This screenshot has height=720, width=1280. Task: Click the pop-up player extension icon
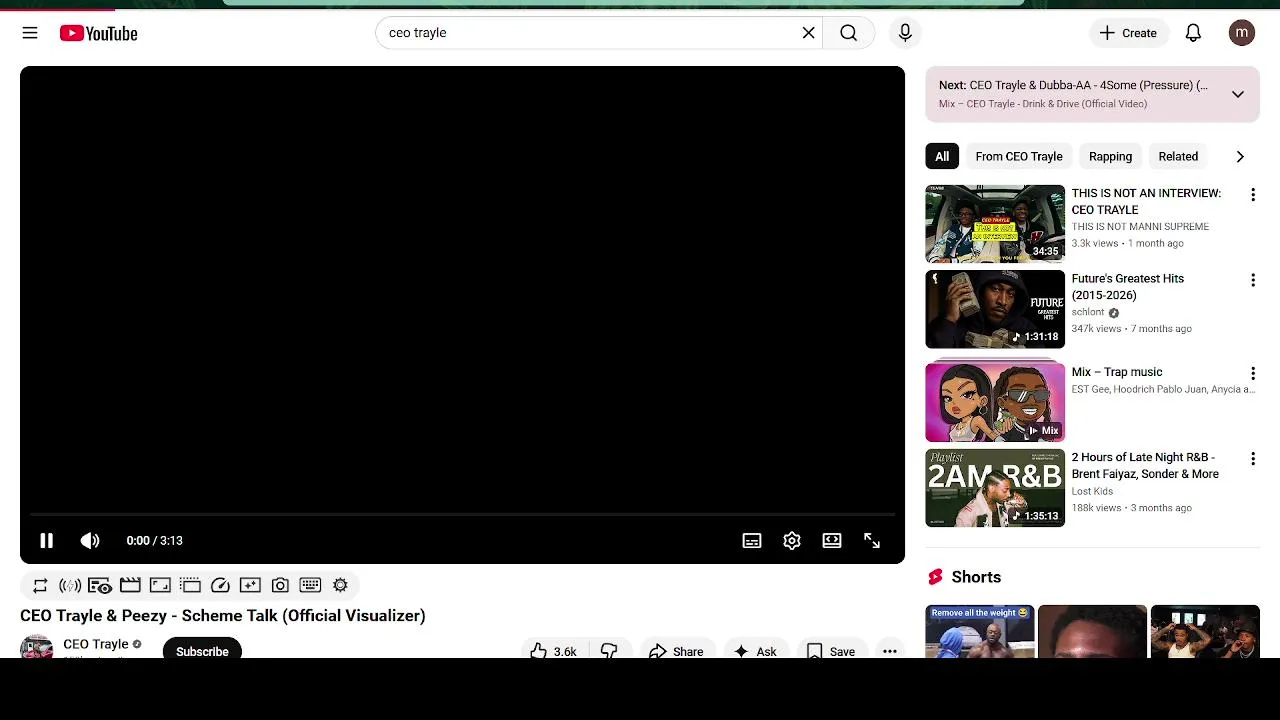190,585
